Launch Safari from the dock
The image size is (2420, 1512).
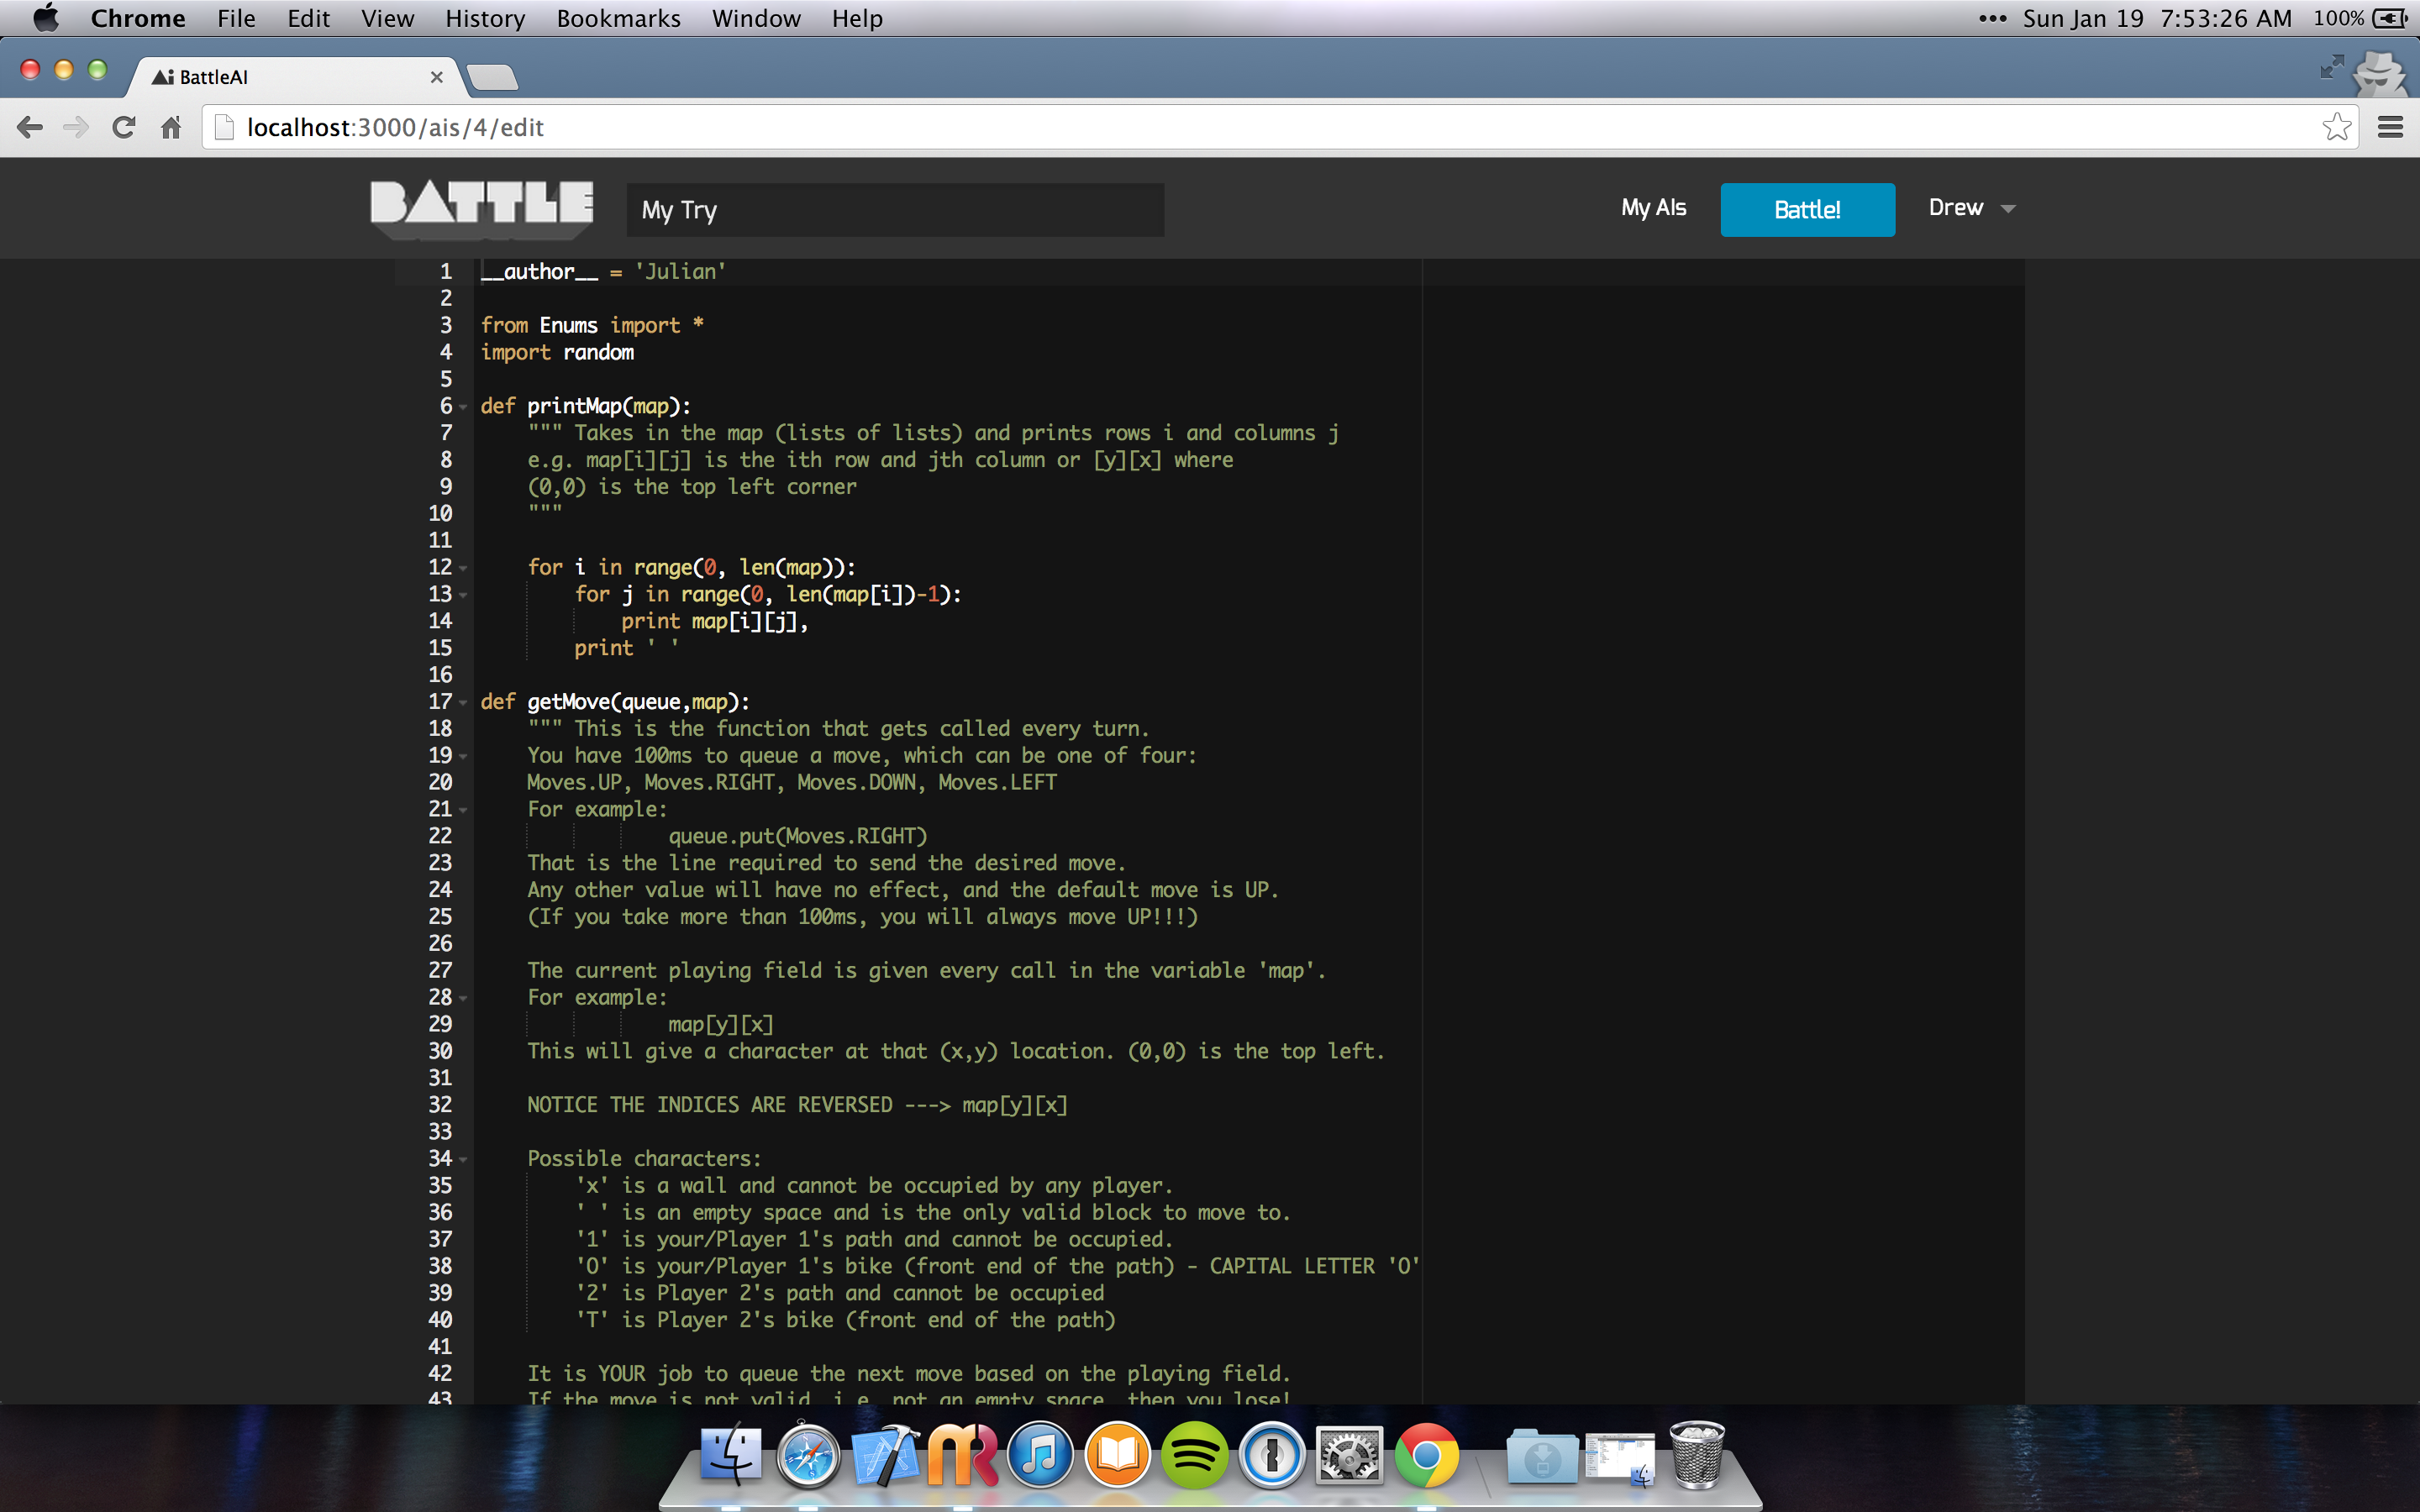click(x=808, y=1456)
